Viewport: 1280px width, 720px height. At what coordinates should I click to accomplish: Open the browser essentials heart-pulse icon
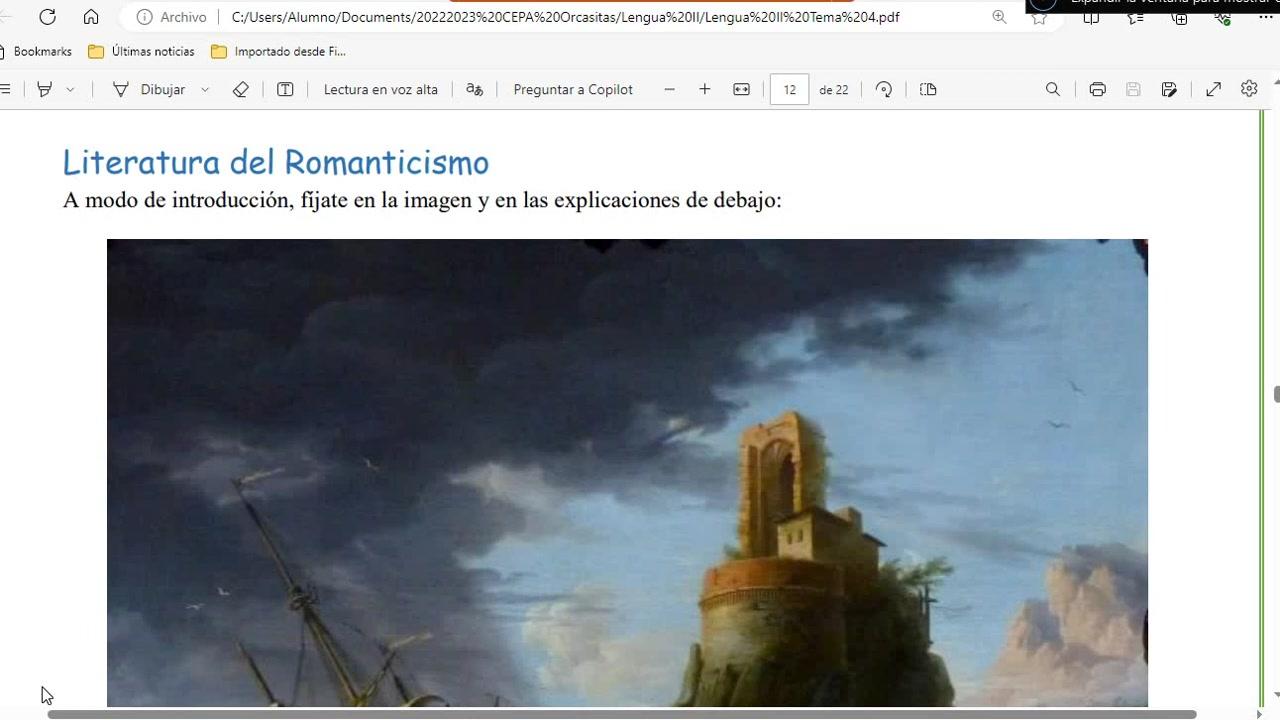pos(1223,17)
